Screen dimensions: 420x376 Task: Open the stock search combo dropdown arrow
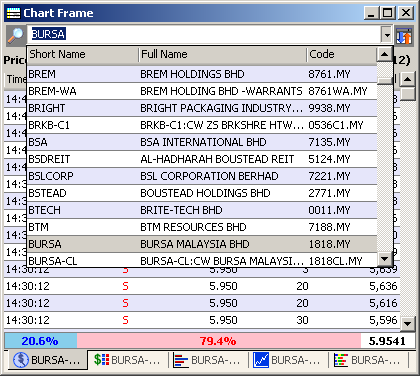pos(387,35)
